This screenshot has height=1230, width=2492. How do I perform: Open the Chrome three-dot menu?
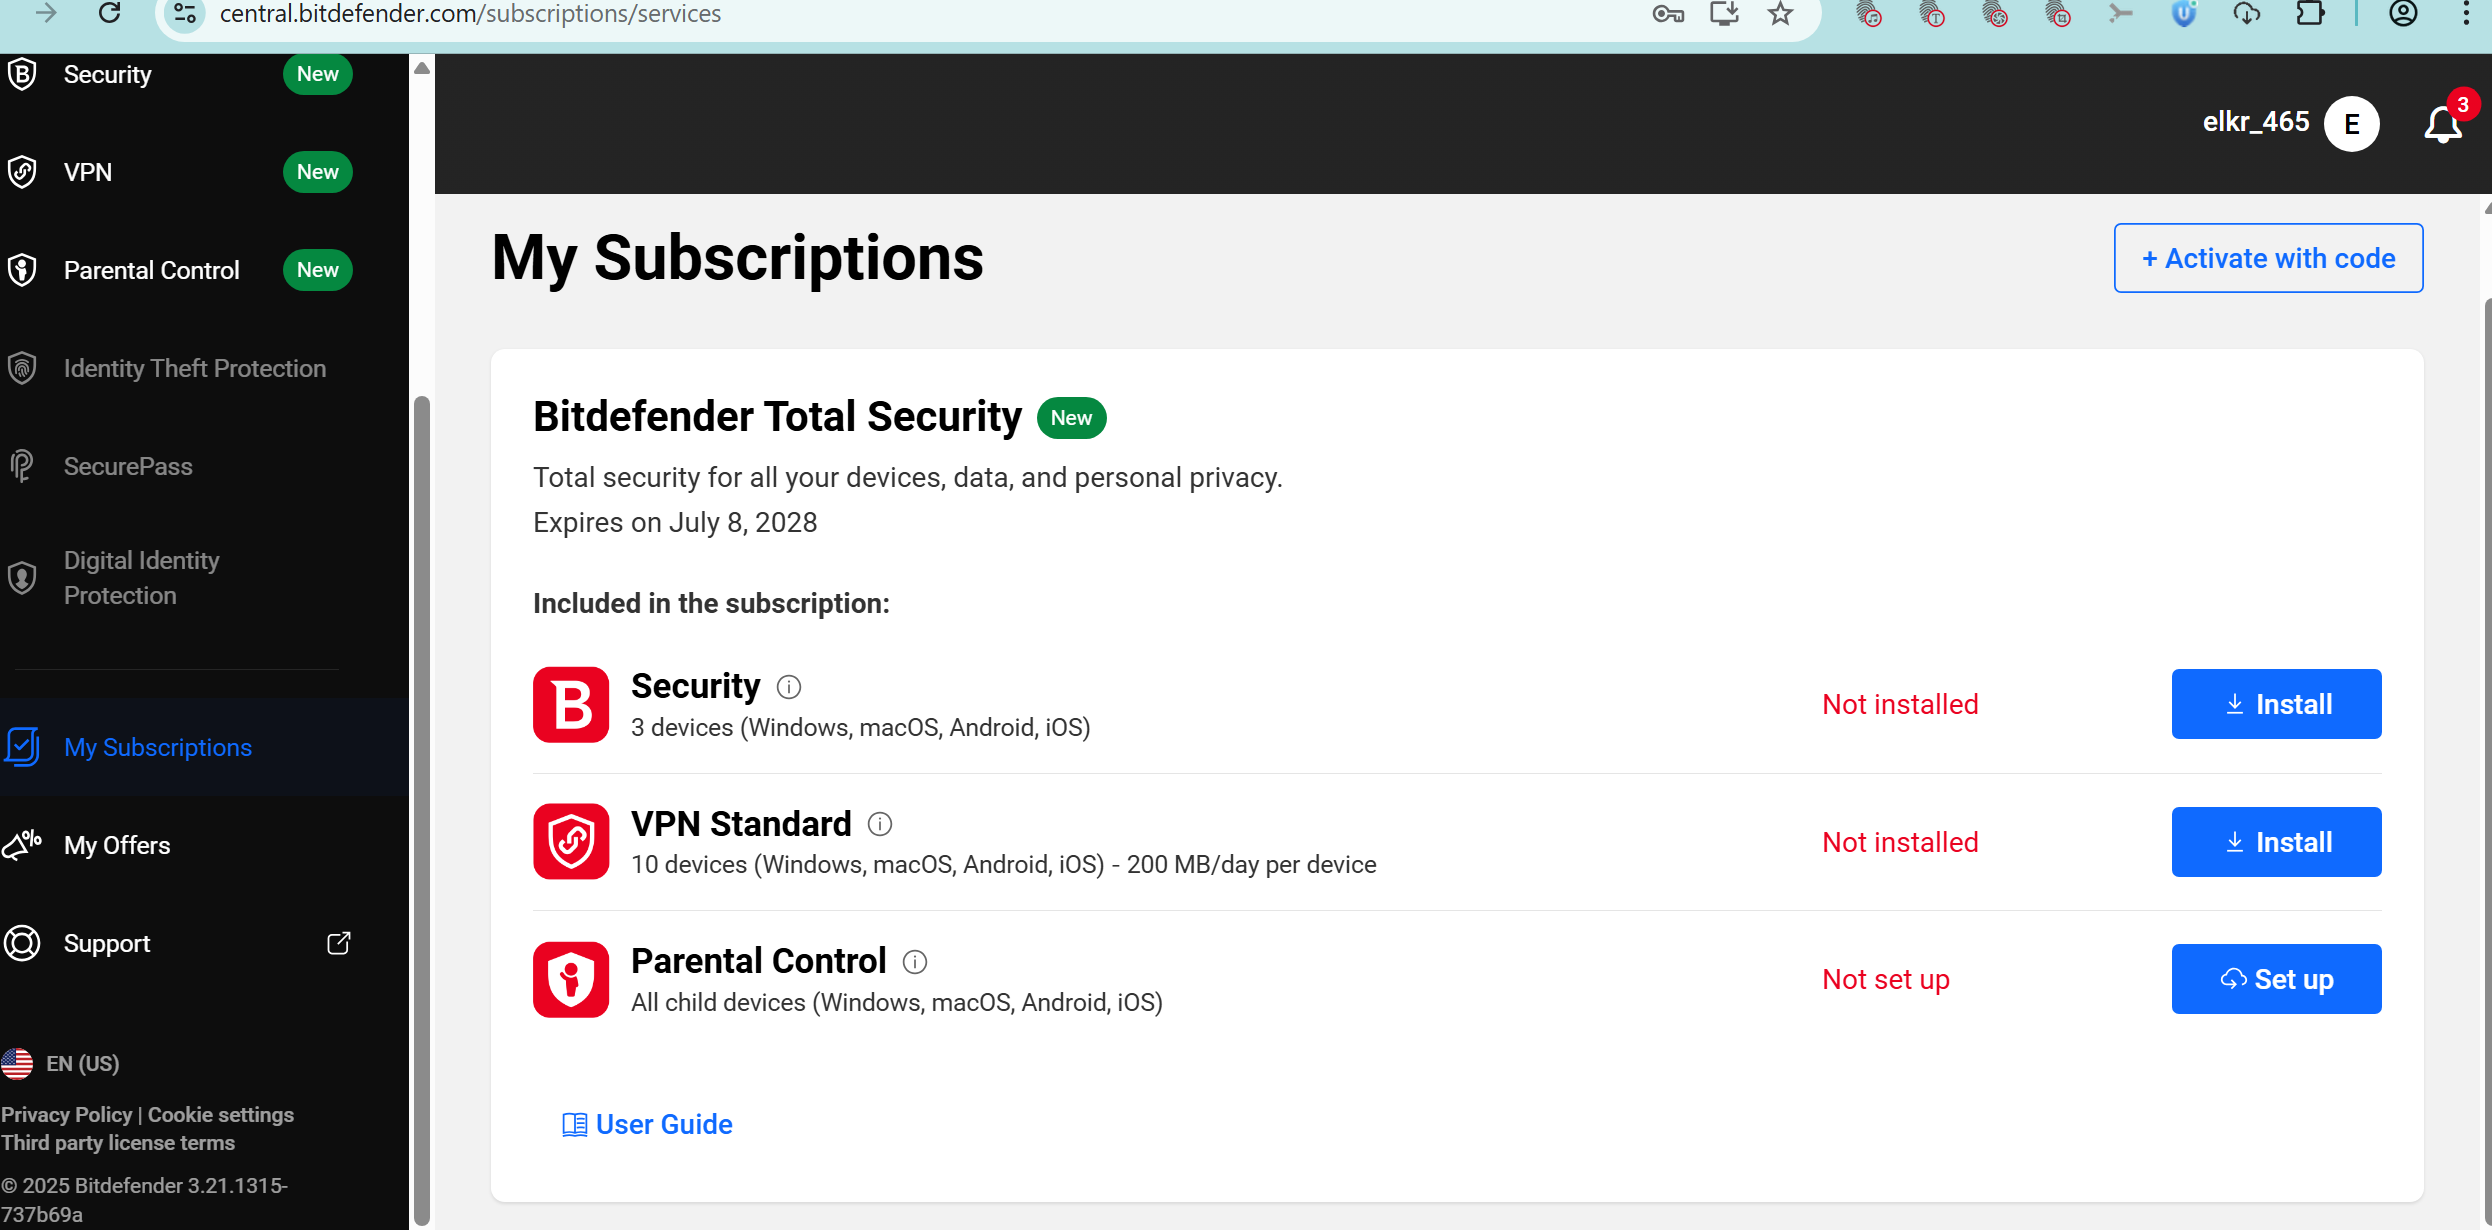pos(2466,14)
